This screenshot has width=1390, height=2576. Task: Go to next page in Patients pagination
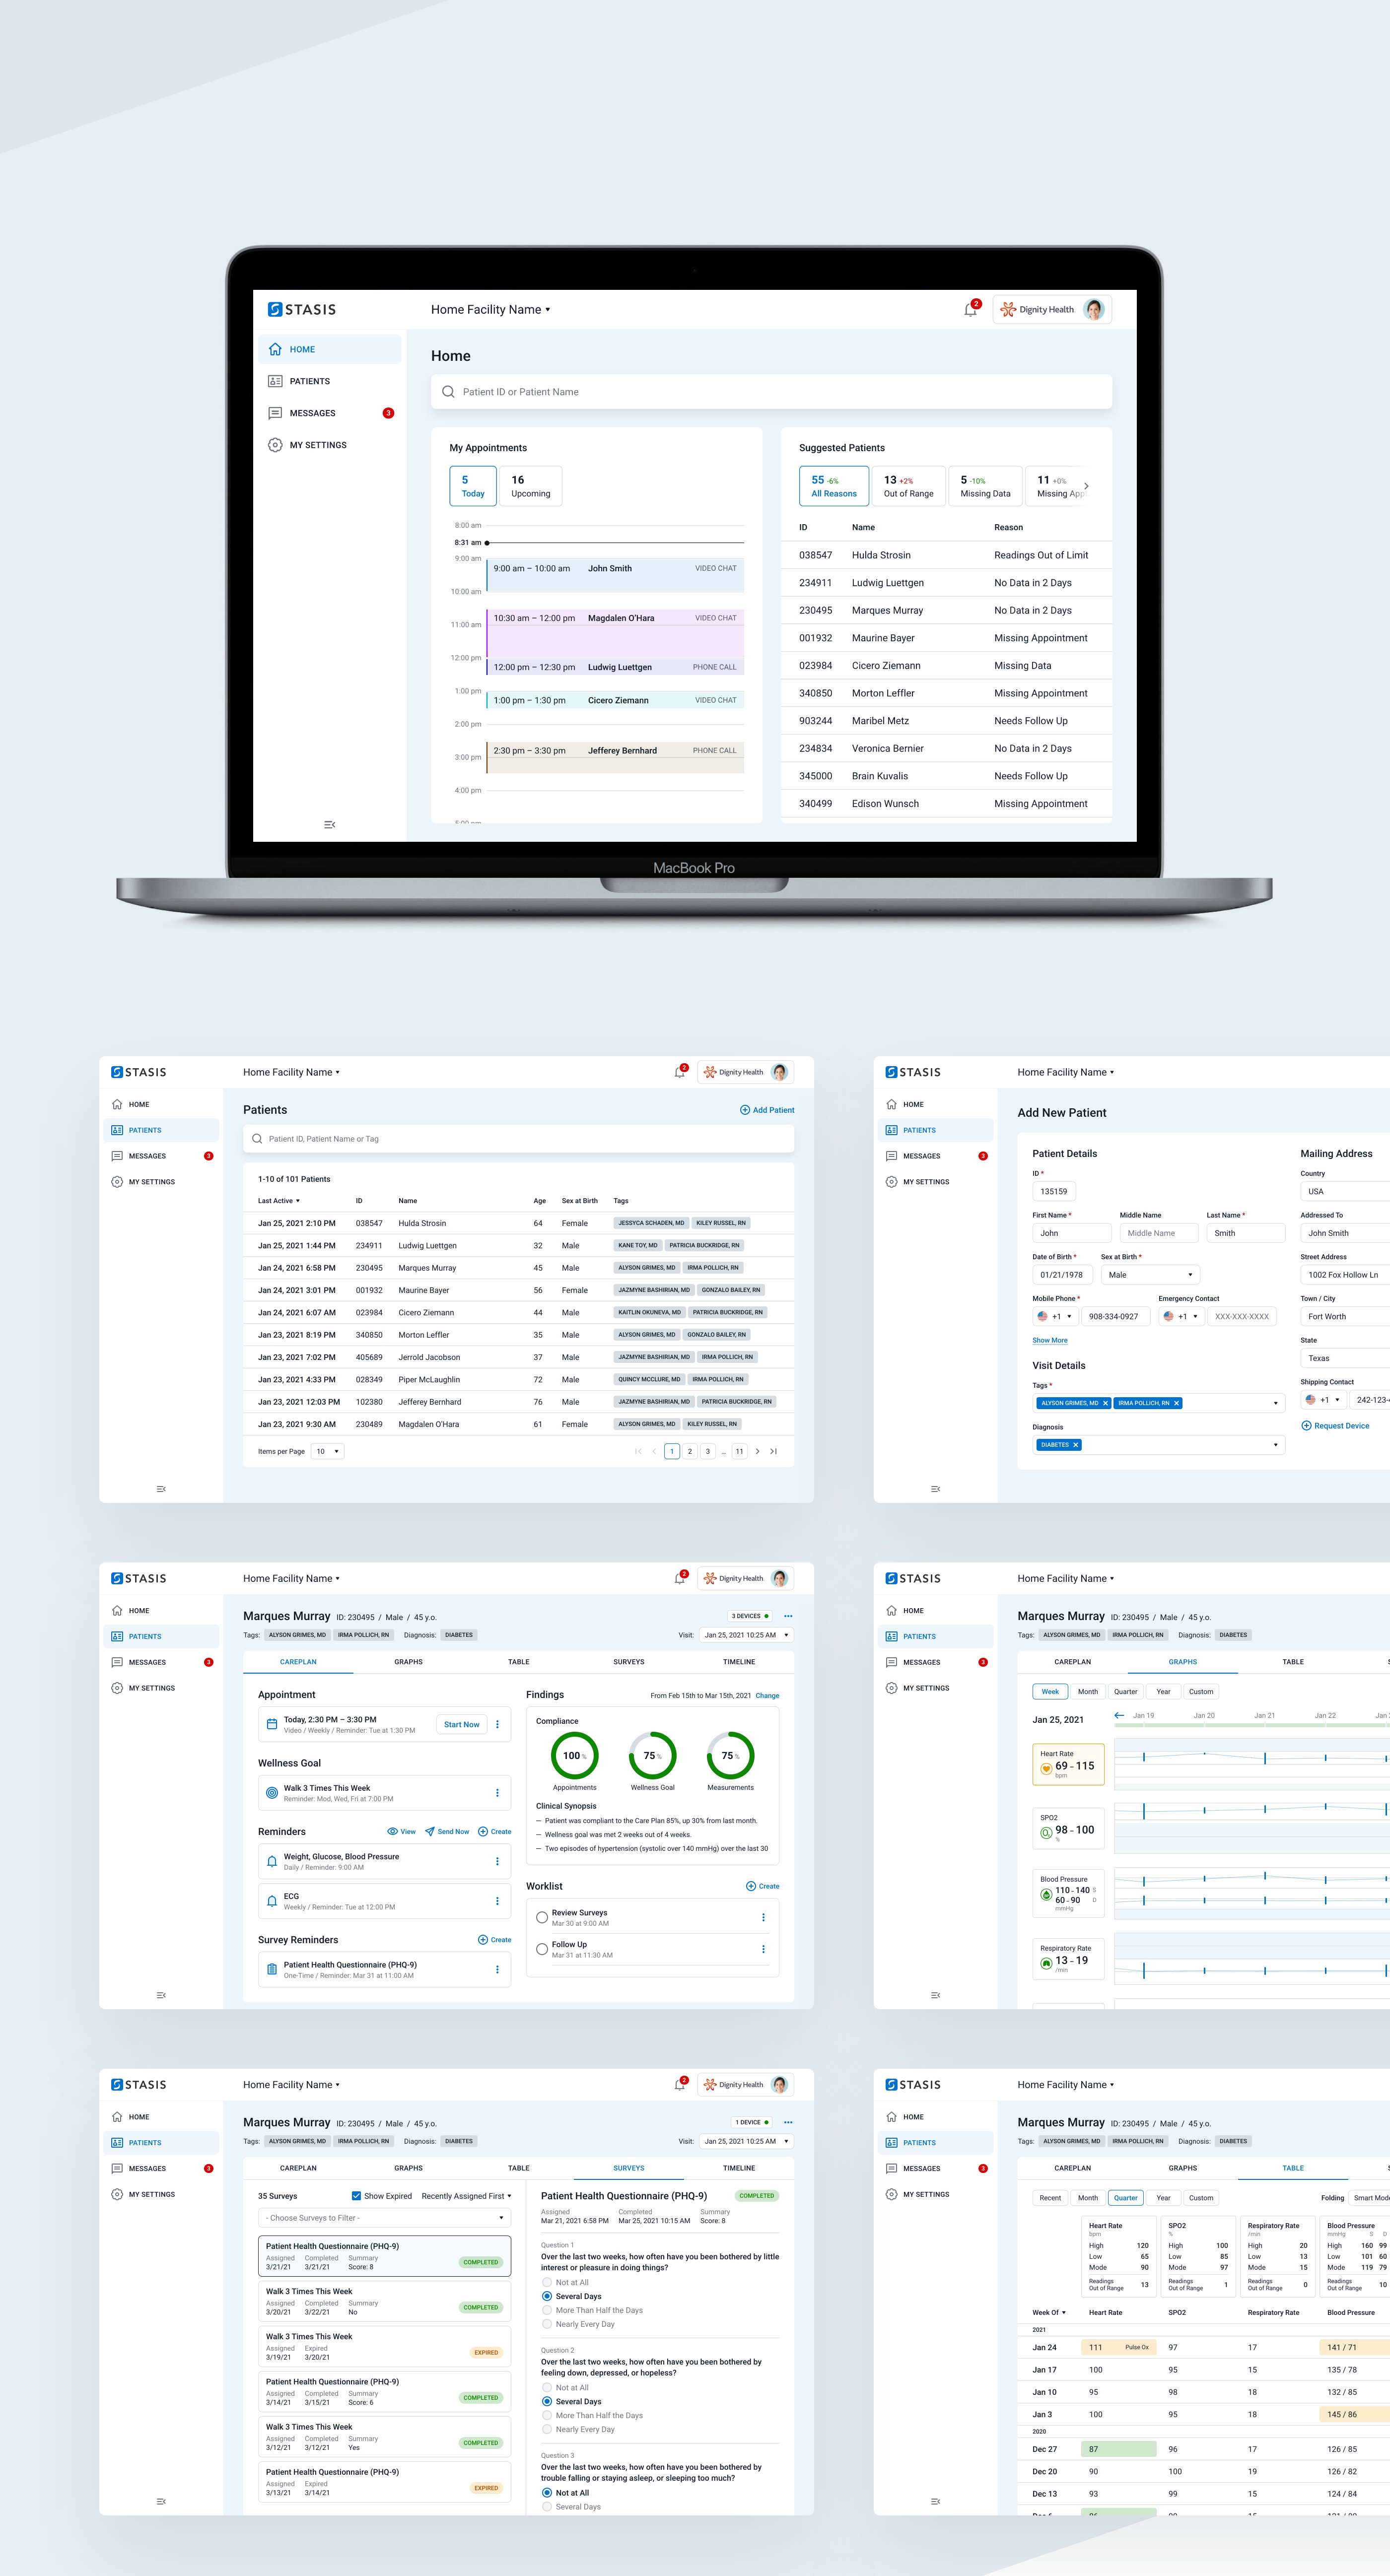[757, 1451]
